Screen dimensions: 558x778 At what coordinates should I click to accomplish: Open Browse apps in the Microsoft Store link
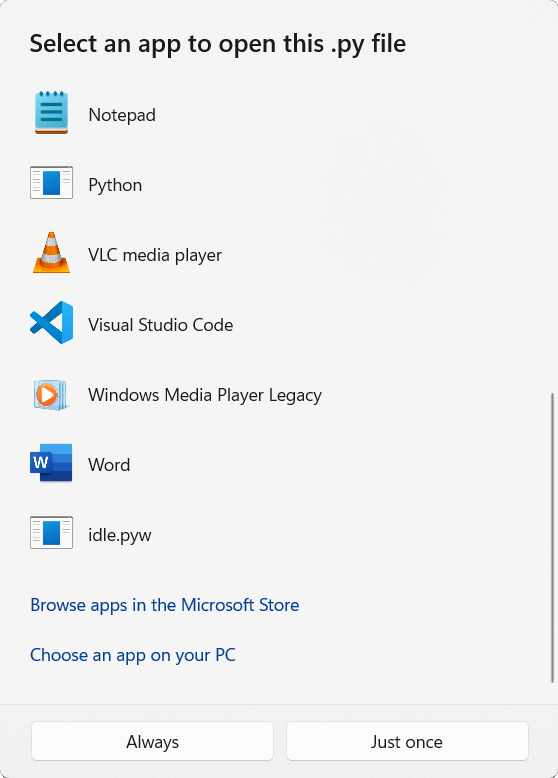pos(165,605)
